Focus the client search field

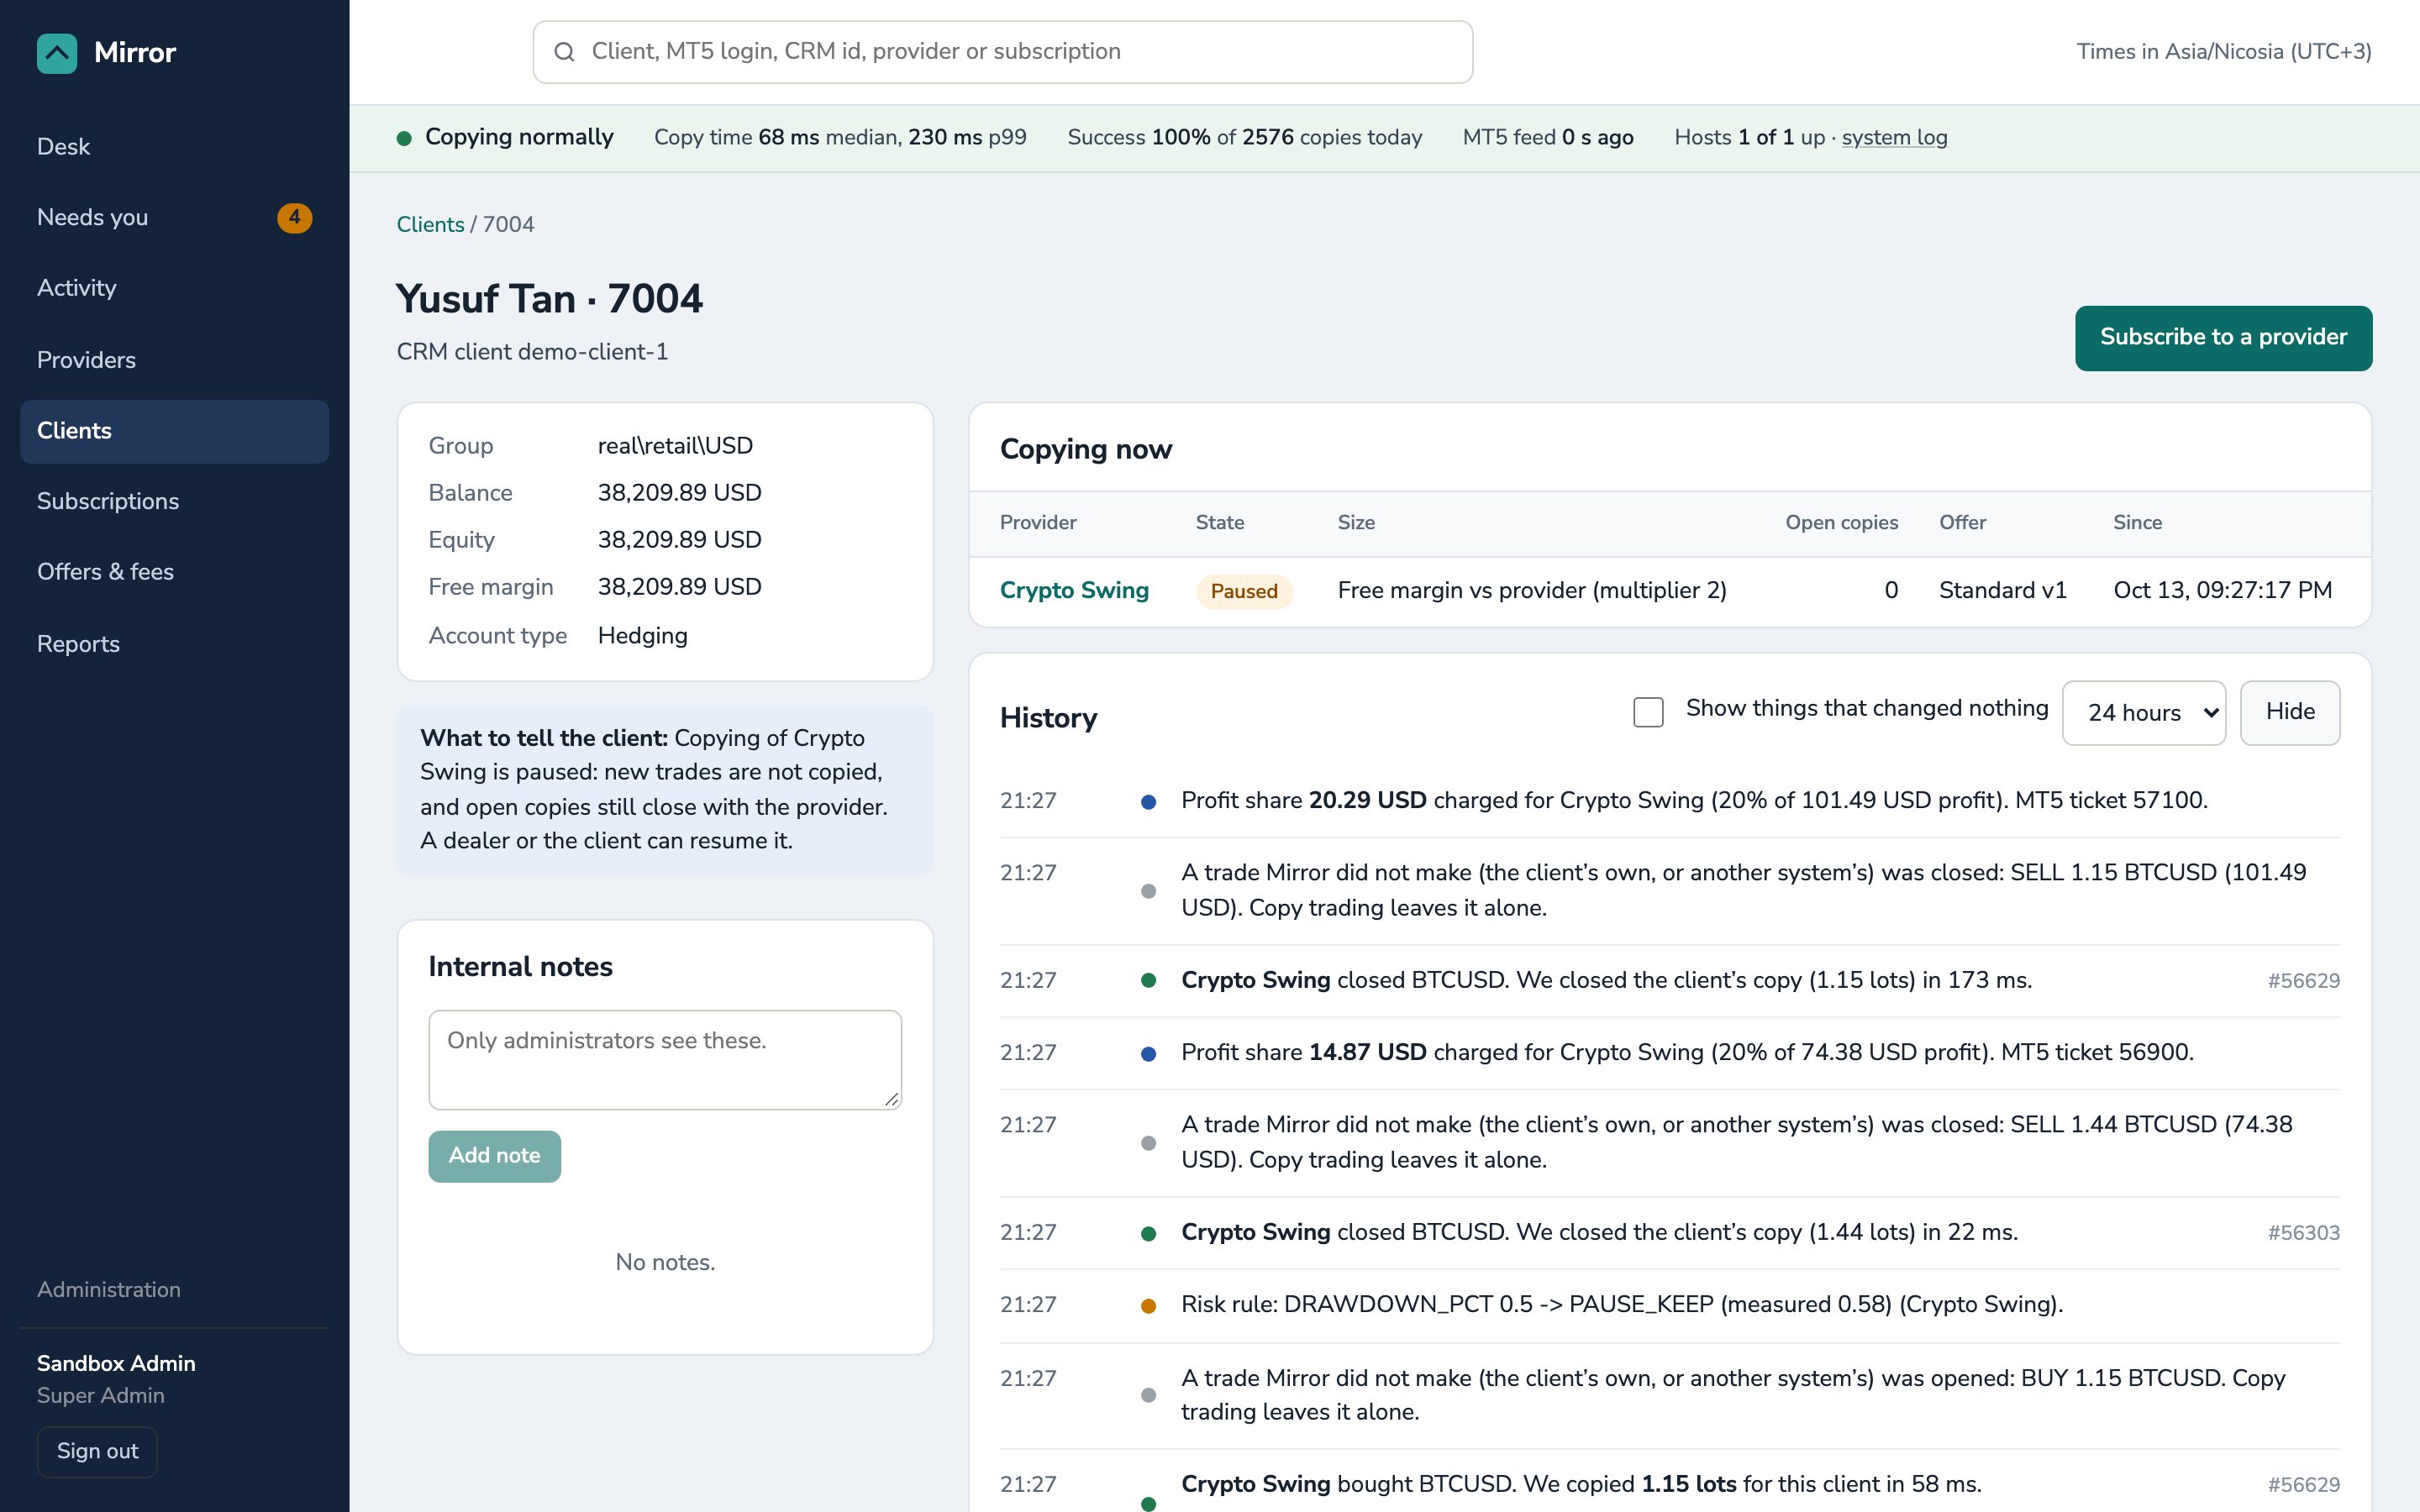click(x=1002, y=52)
